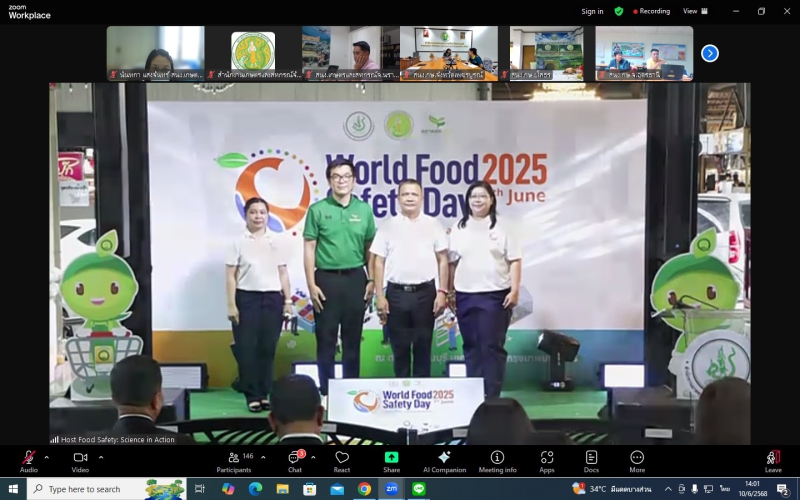Click the connection signal bars icon beside host name

[55, 439]
